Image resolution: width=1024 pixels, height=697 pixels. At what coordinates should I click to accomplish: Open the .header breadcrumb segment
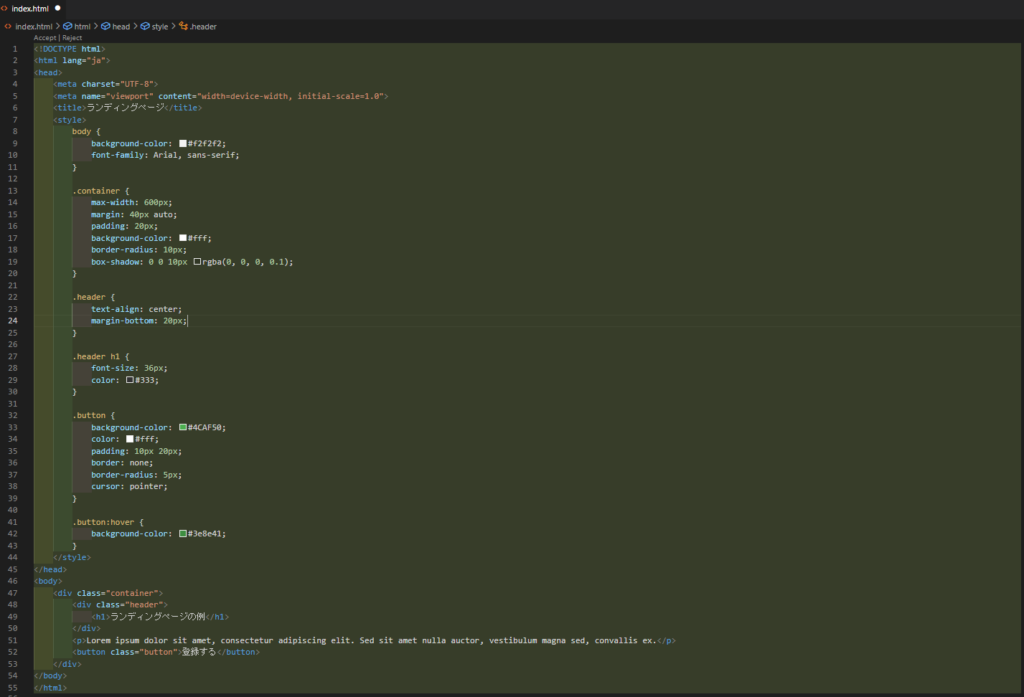click(203, 27)
